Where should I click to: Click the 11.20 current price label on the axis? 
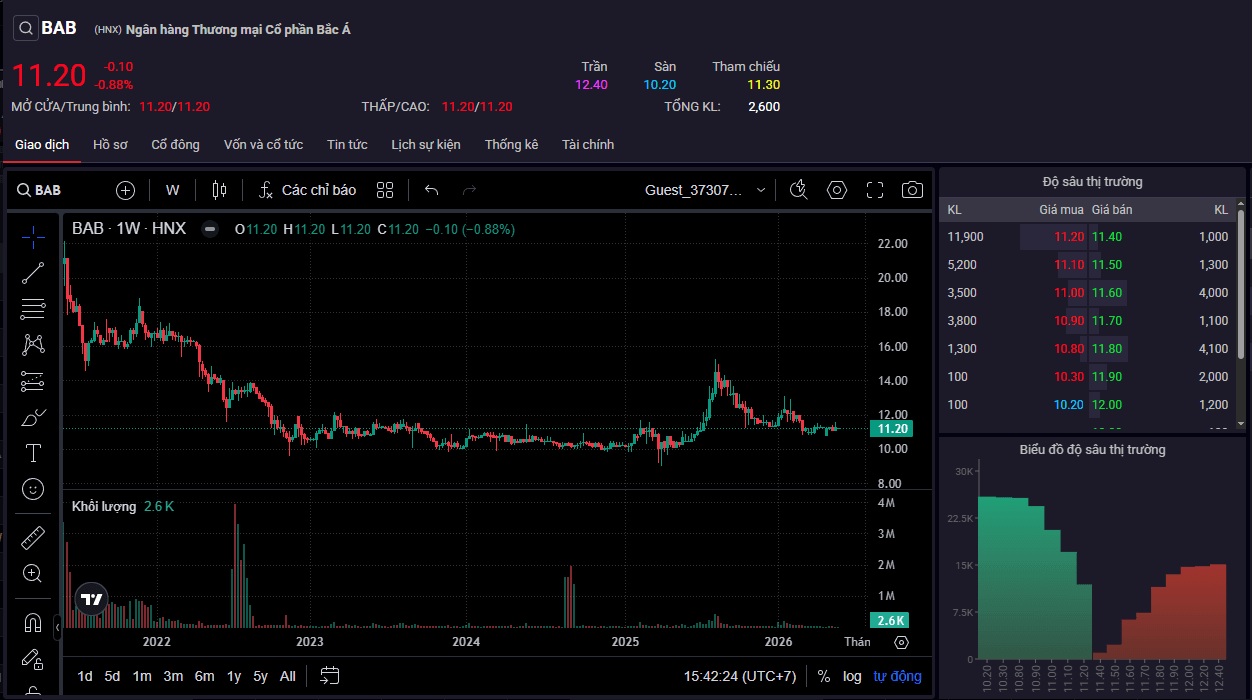pos(892,428)
